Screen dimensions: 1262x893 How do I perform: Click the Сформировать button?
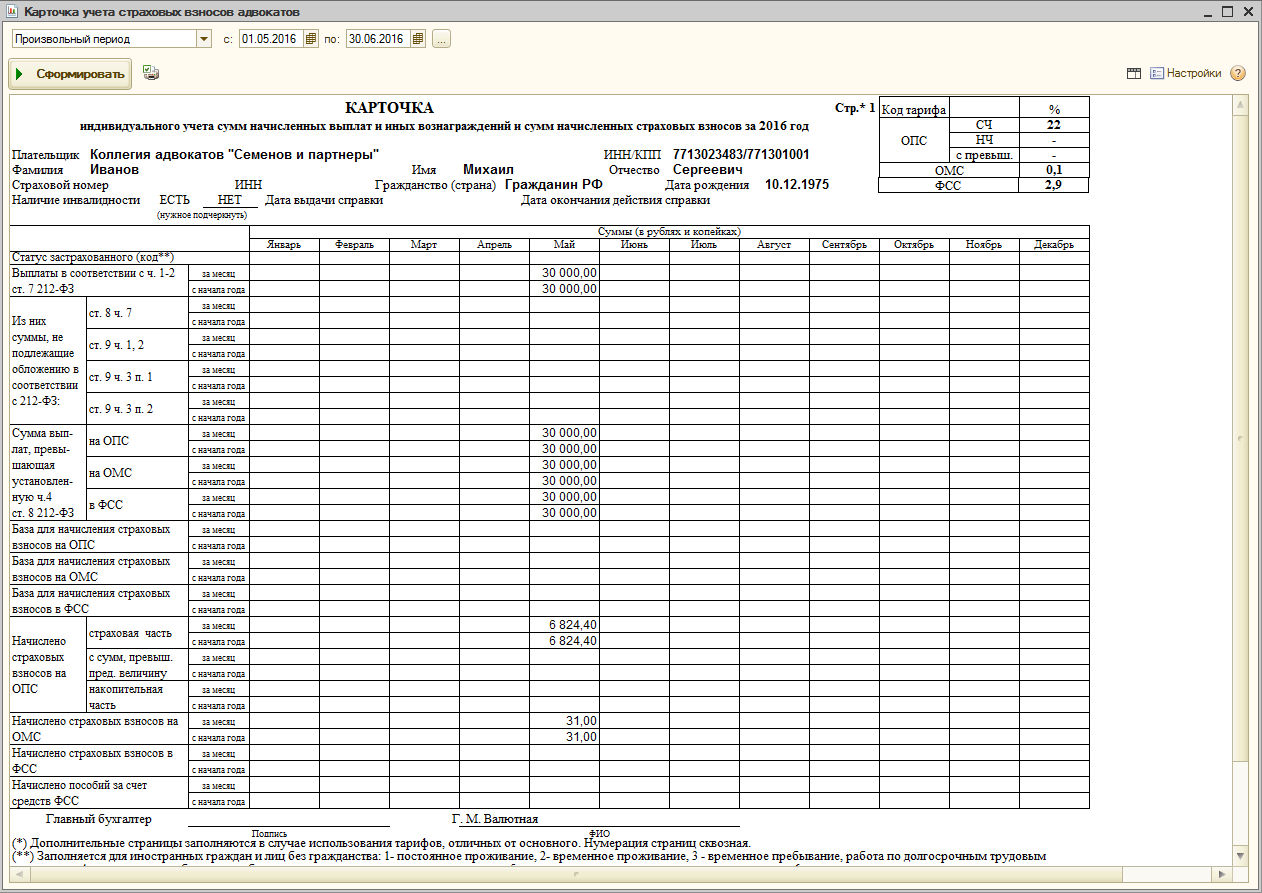click(70, 74)
